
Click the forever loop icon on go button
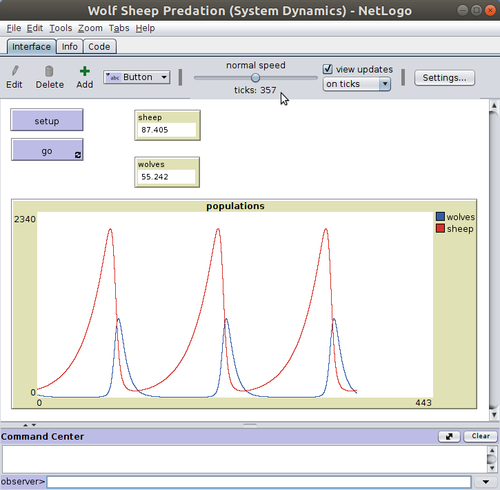78,155
